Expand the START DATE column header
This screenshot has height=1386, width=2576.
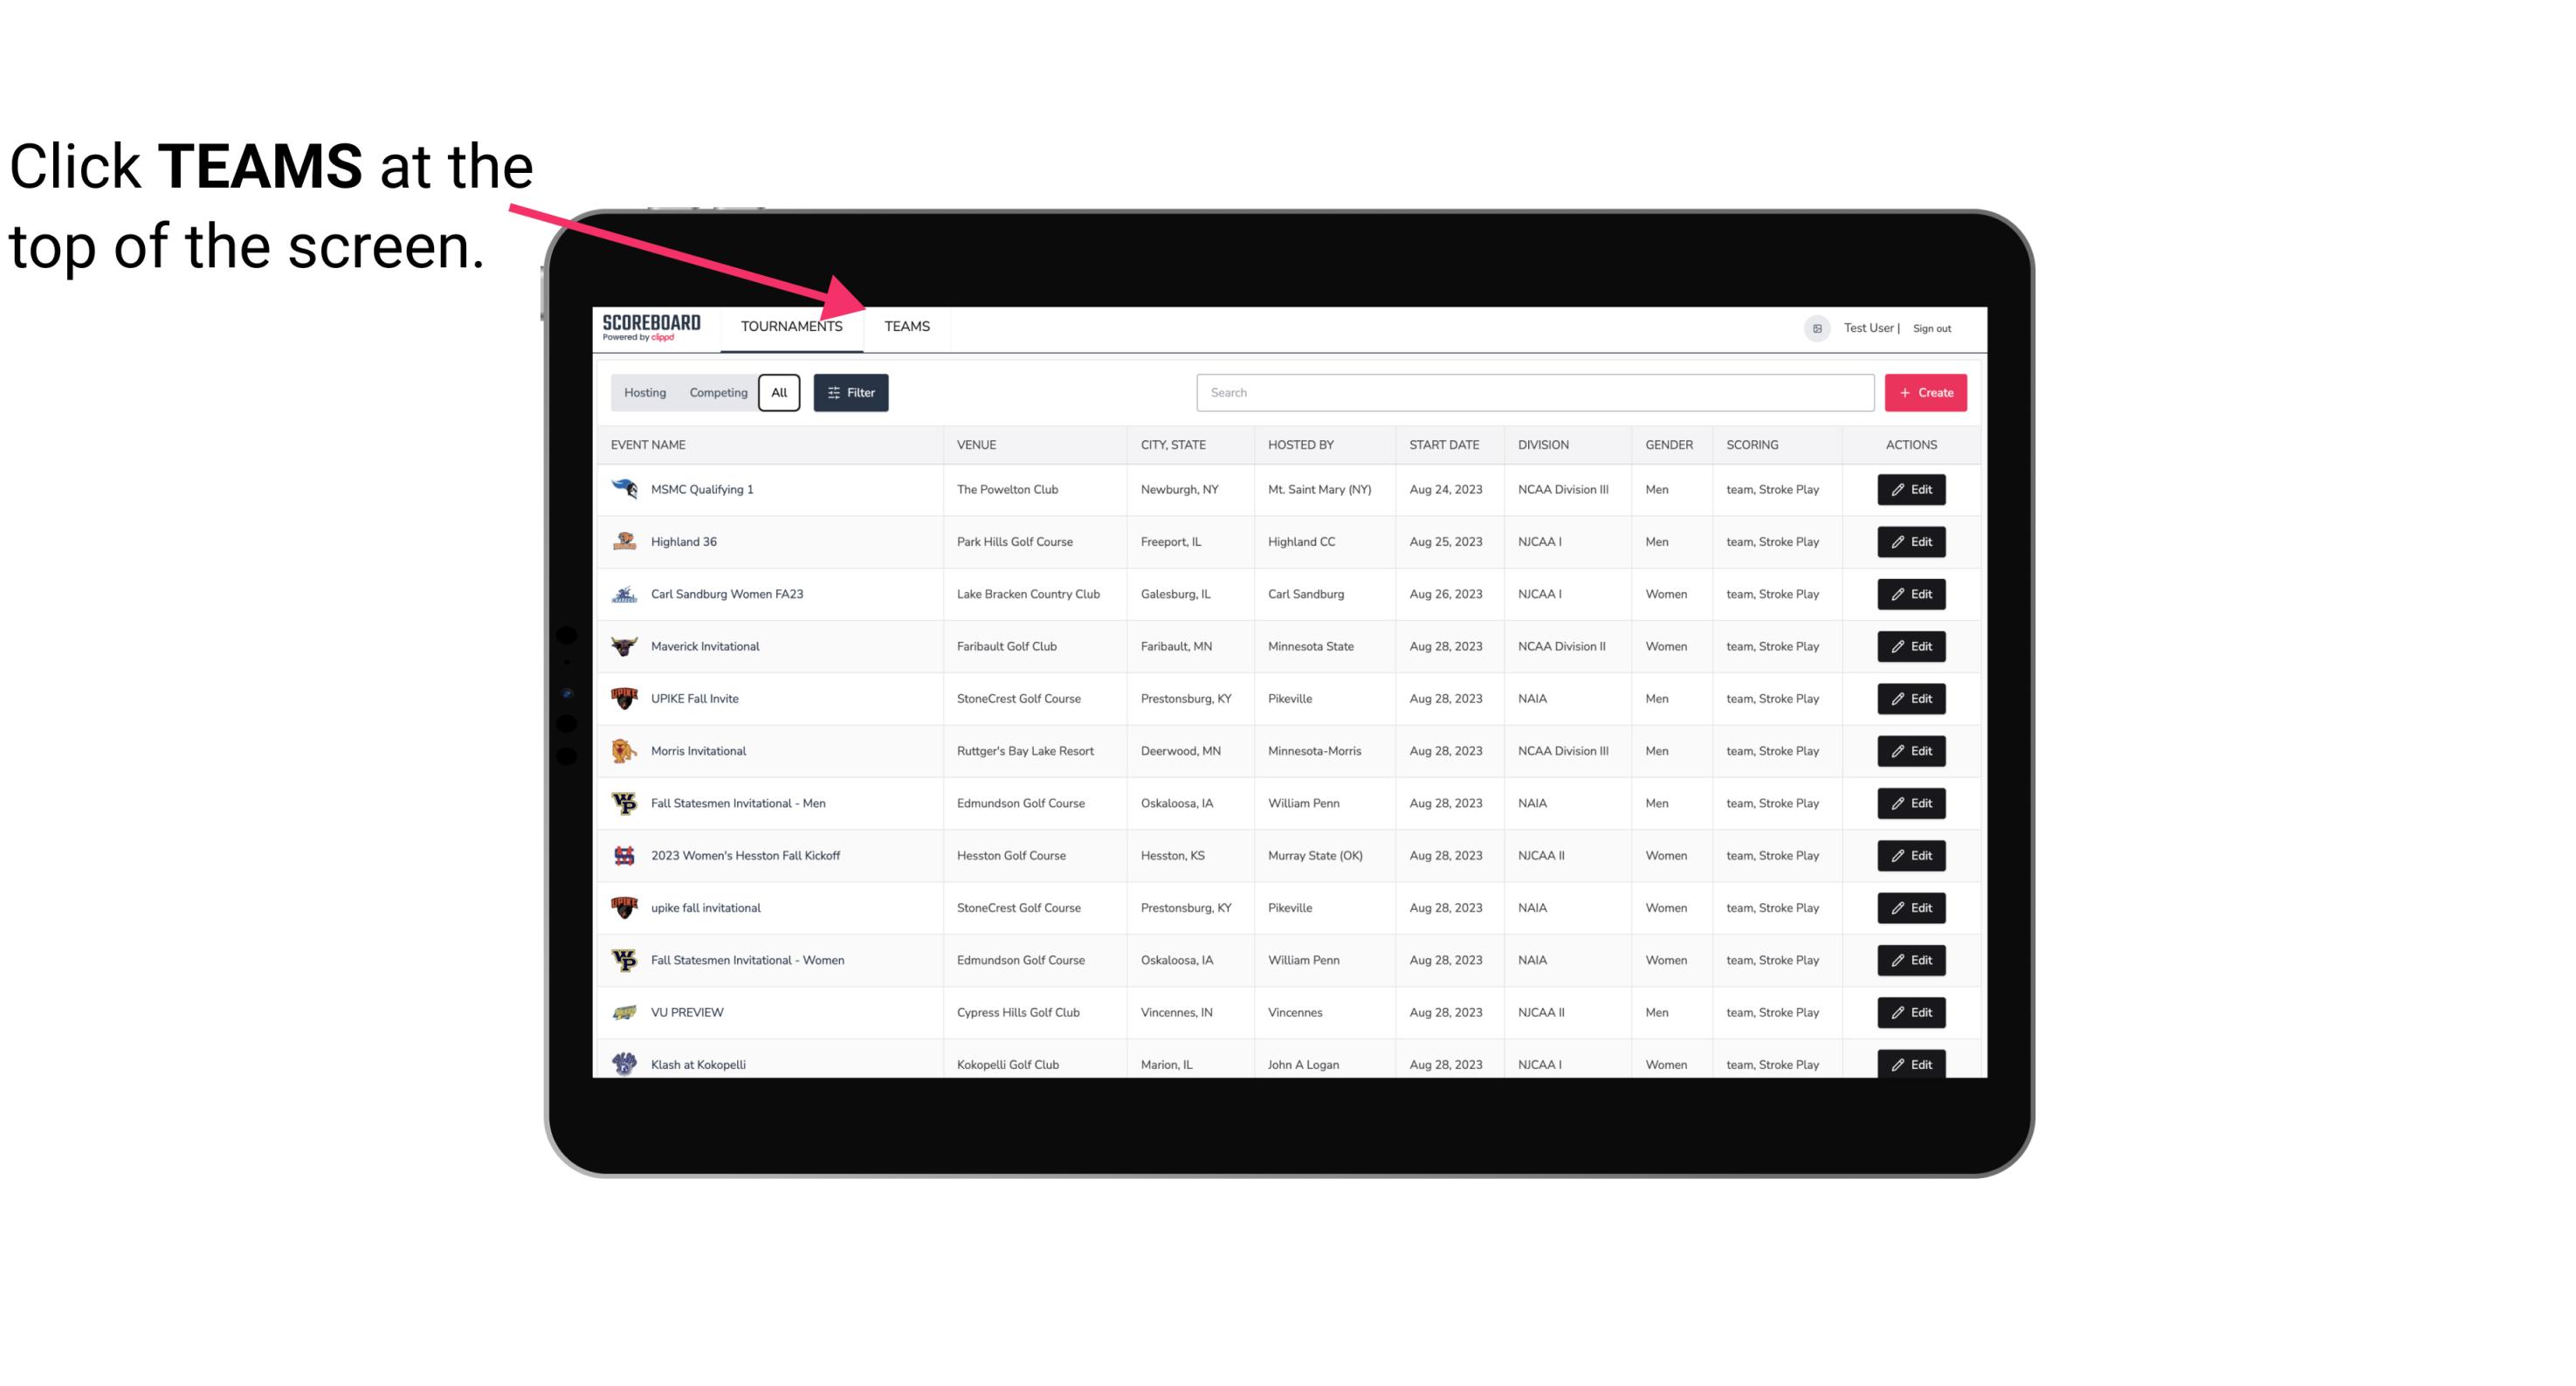1443,444
